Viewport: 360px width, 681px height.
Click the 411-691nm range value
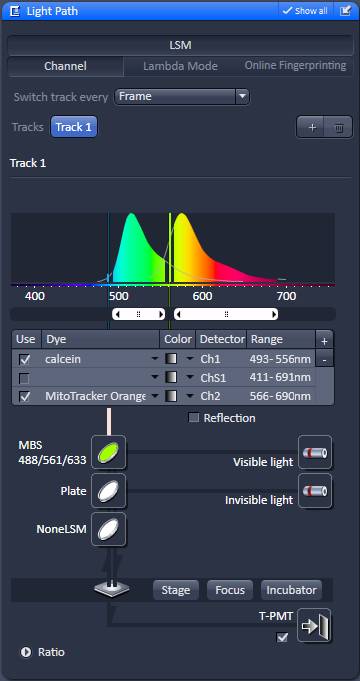(280, 377)
